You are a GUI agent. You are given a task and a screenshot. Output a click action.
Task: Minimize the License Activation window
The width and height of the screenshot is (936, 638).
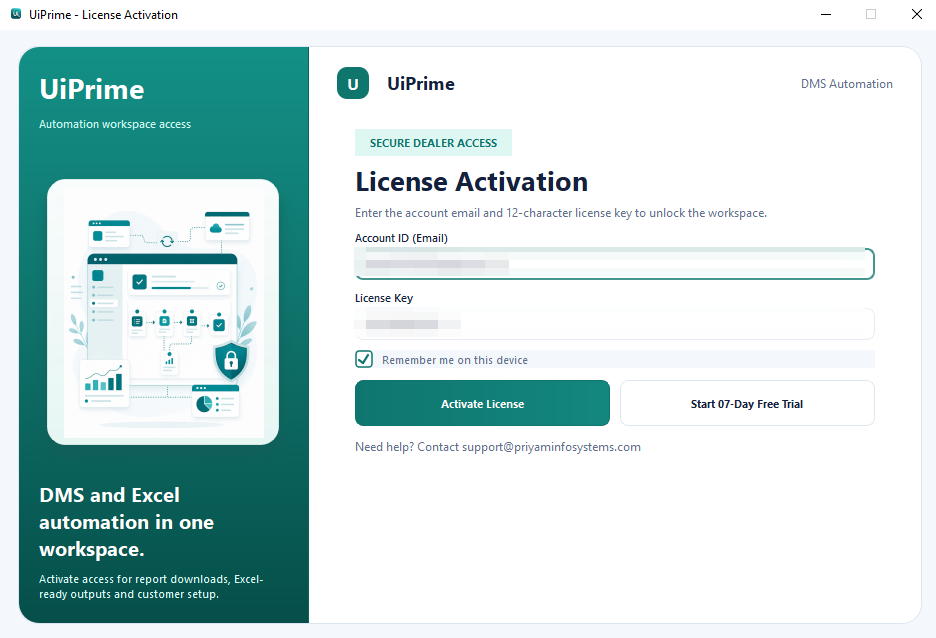pos(826,14)
